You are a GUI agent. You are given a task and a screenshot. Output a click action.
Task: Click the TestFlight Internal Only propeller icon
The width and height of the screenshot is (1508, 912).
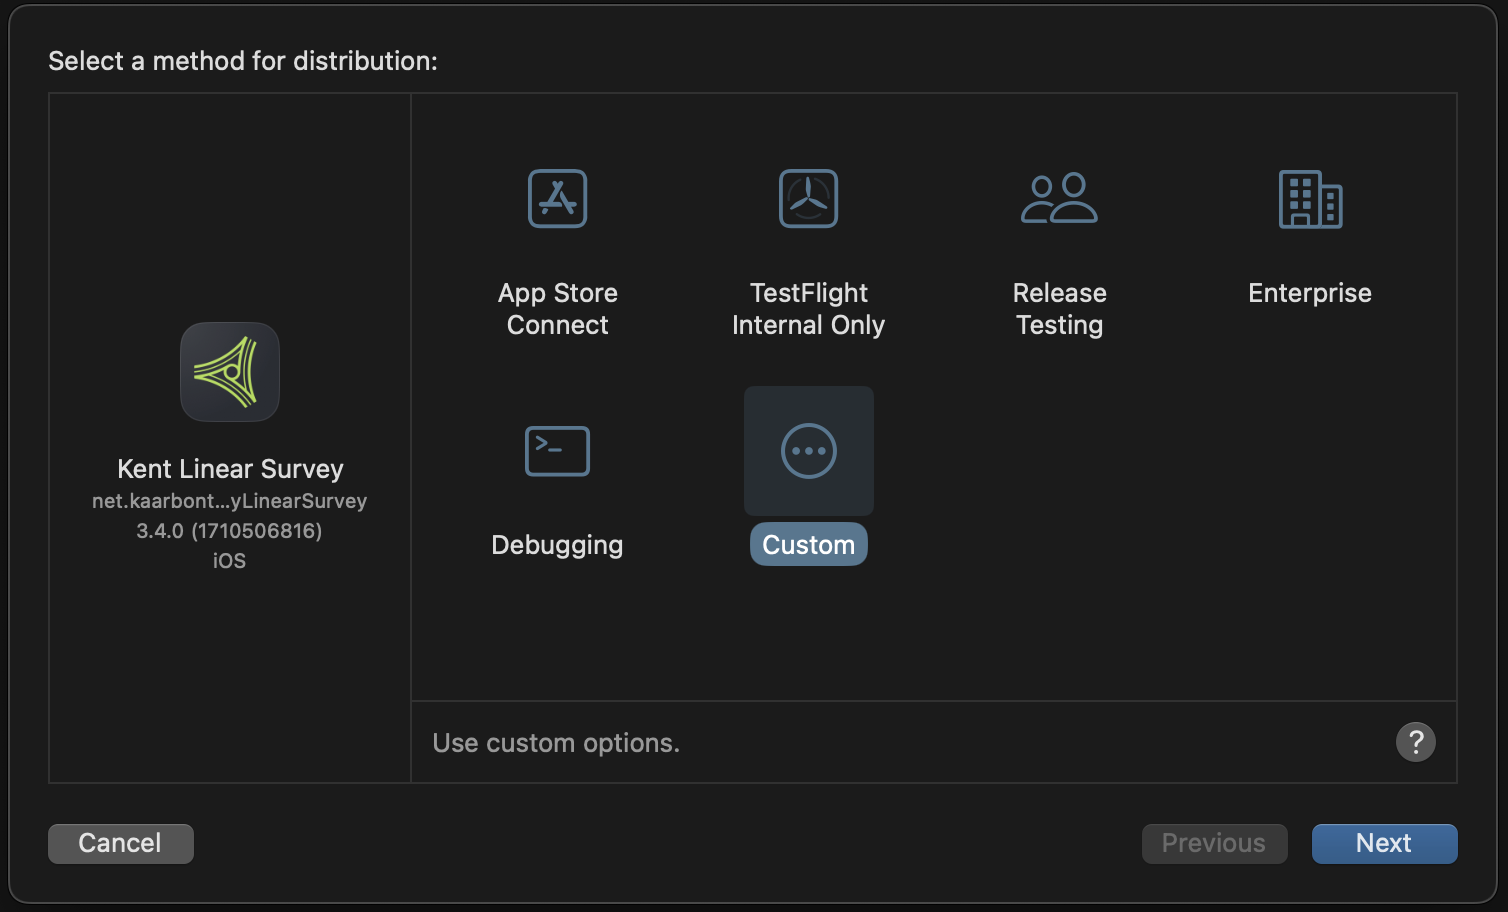[808, 198]
